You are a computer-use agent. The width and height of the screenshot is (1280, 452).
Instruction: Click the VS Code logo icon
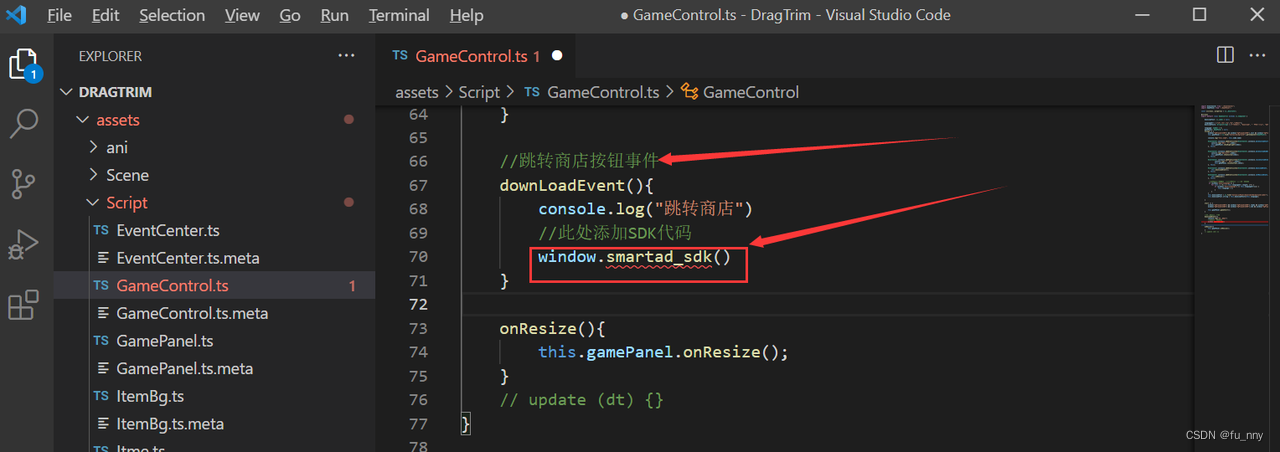pos(18,15)
